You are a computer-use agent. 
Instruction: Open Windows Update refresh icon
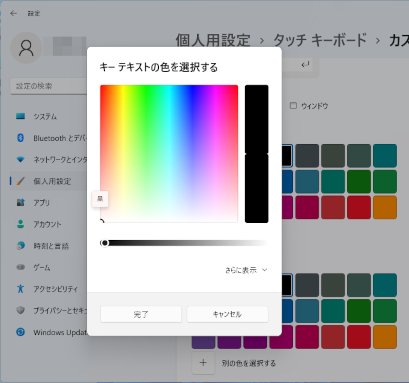(x=20, y=332)
